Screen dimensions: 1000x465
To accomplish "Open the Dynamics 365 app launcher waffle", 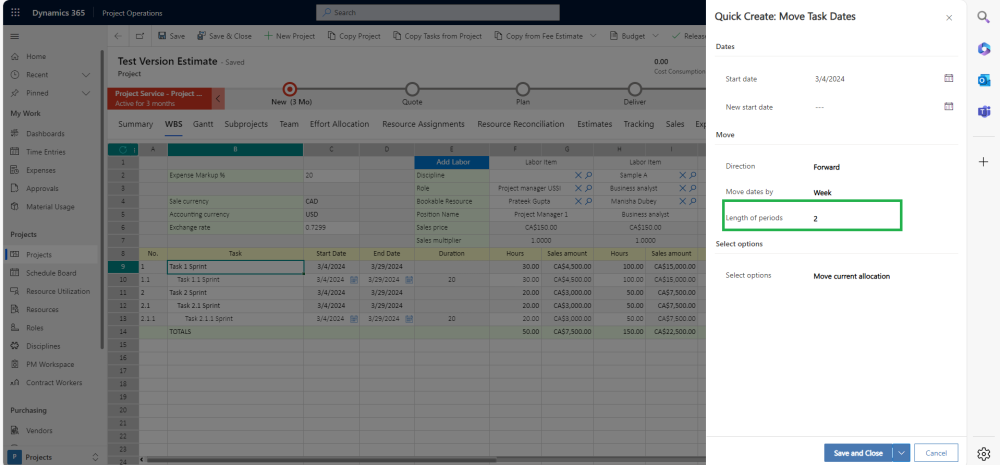I will (15, 13).
